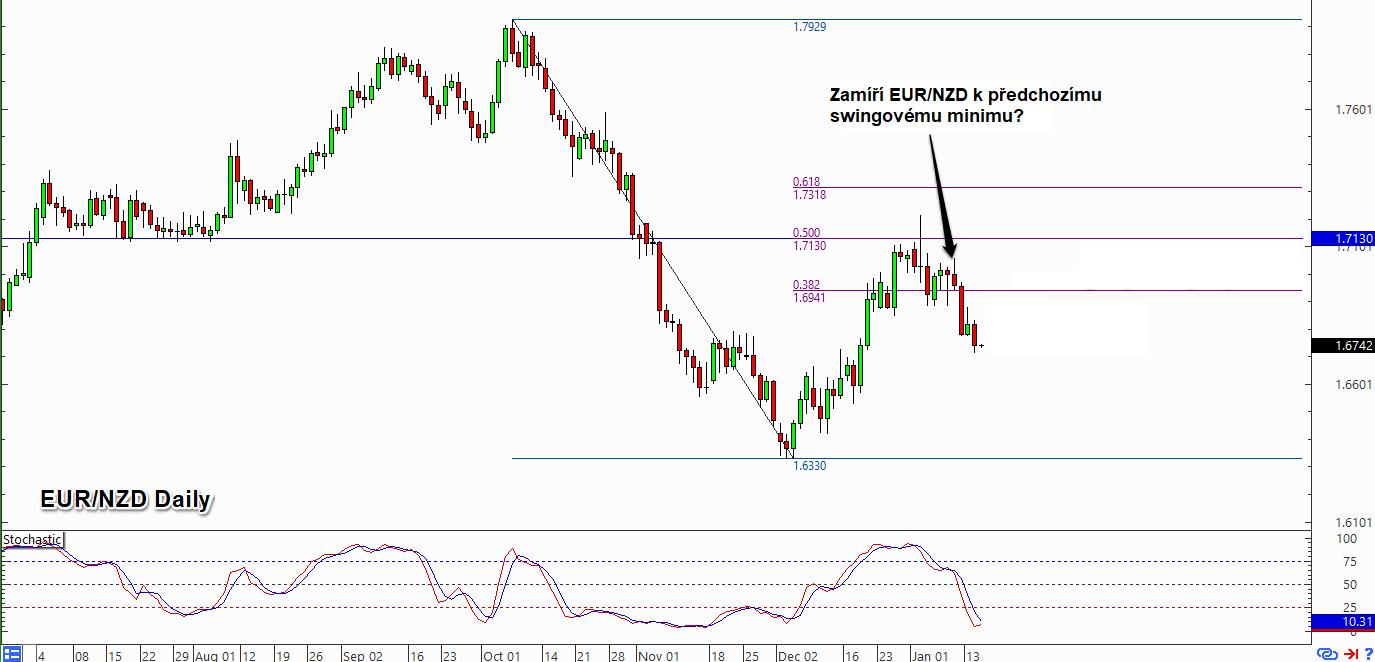Select the Stochastic indicator label
The height and width of the screenshot is (662, 1375).
tap(32, 540)
